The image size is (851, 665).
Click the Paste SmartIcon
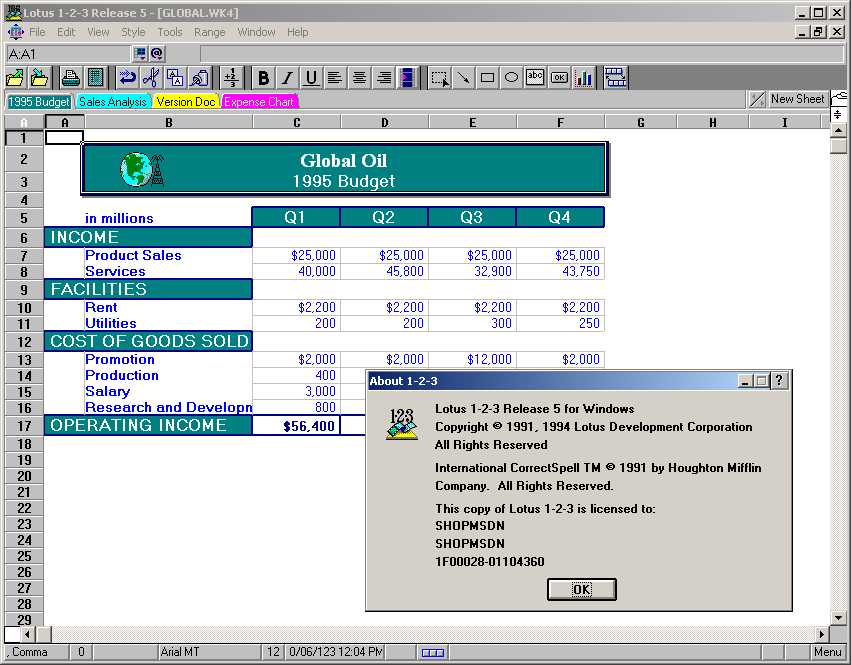coord(199,78)
